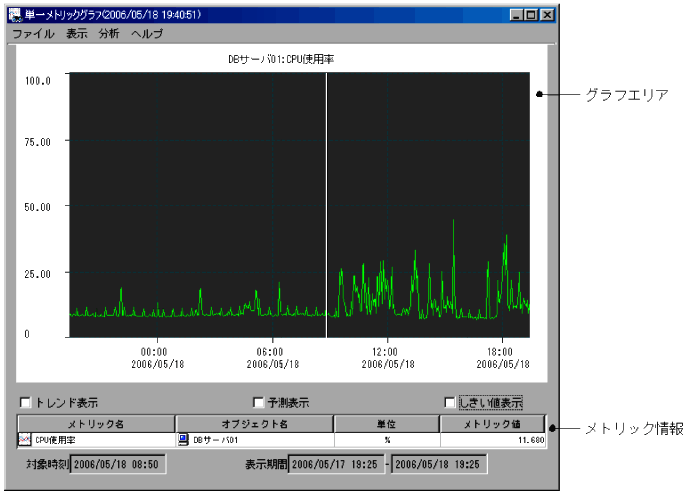Click the 対象時刻 field 2006/05/18 08:50
Screen dimensions: 688x494
118,464
